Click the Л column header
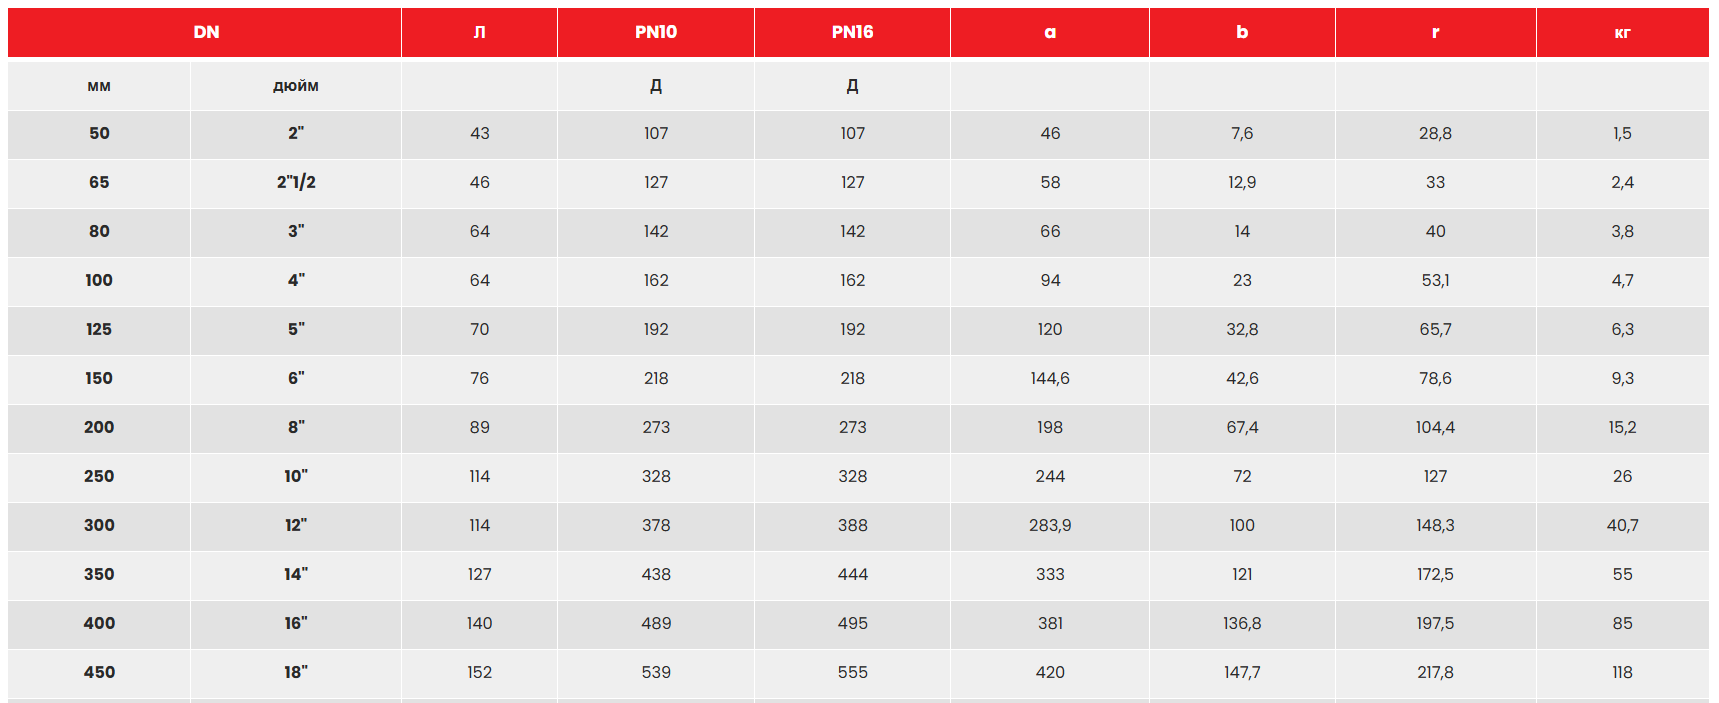 (x=480, y=32)
